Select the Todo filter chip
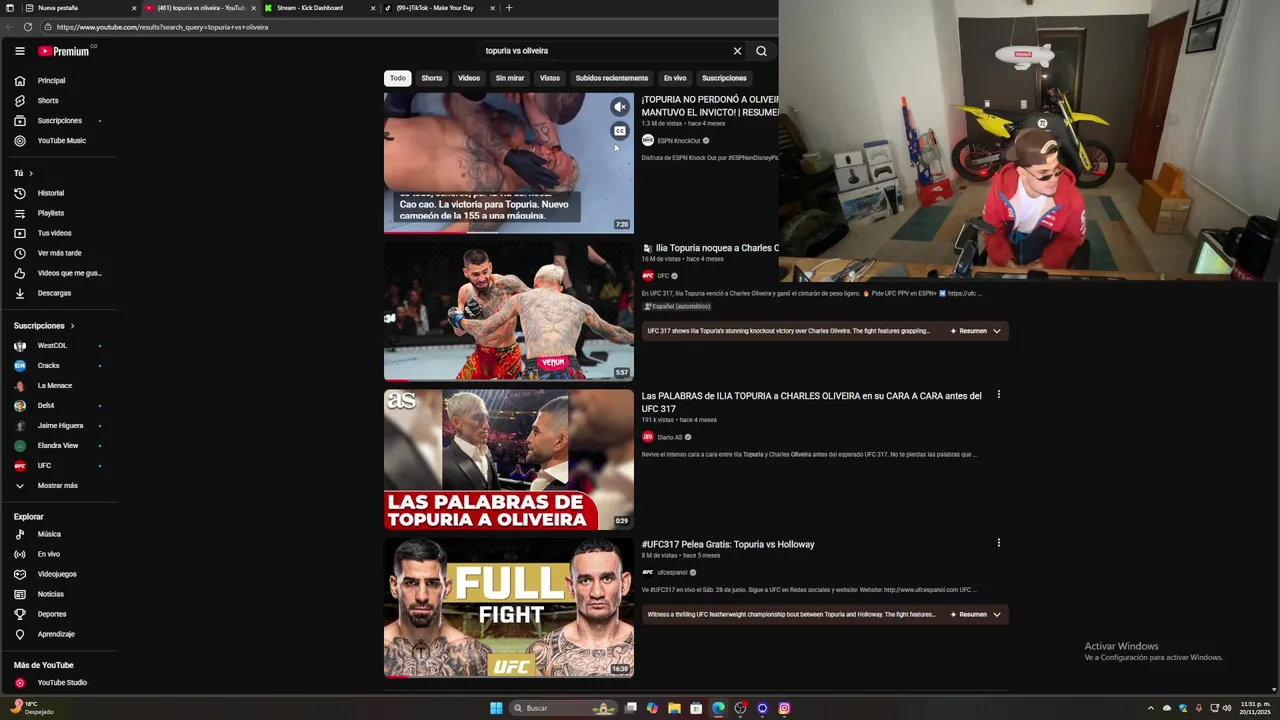The height and width of the screenshot is (720, 1280). pos(398,78)
